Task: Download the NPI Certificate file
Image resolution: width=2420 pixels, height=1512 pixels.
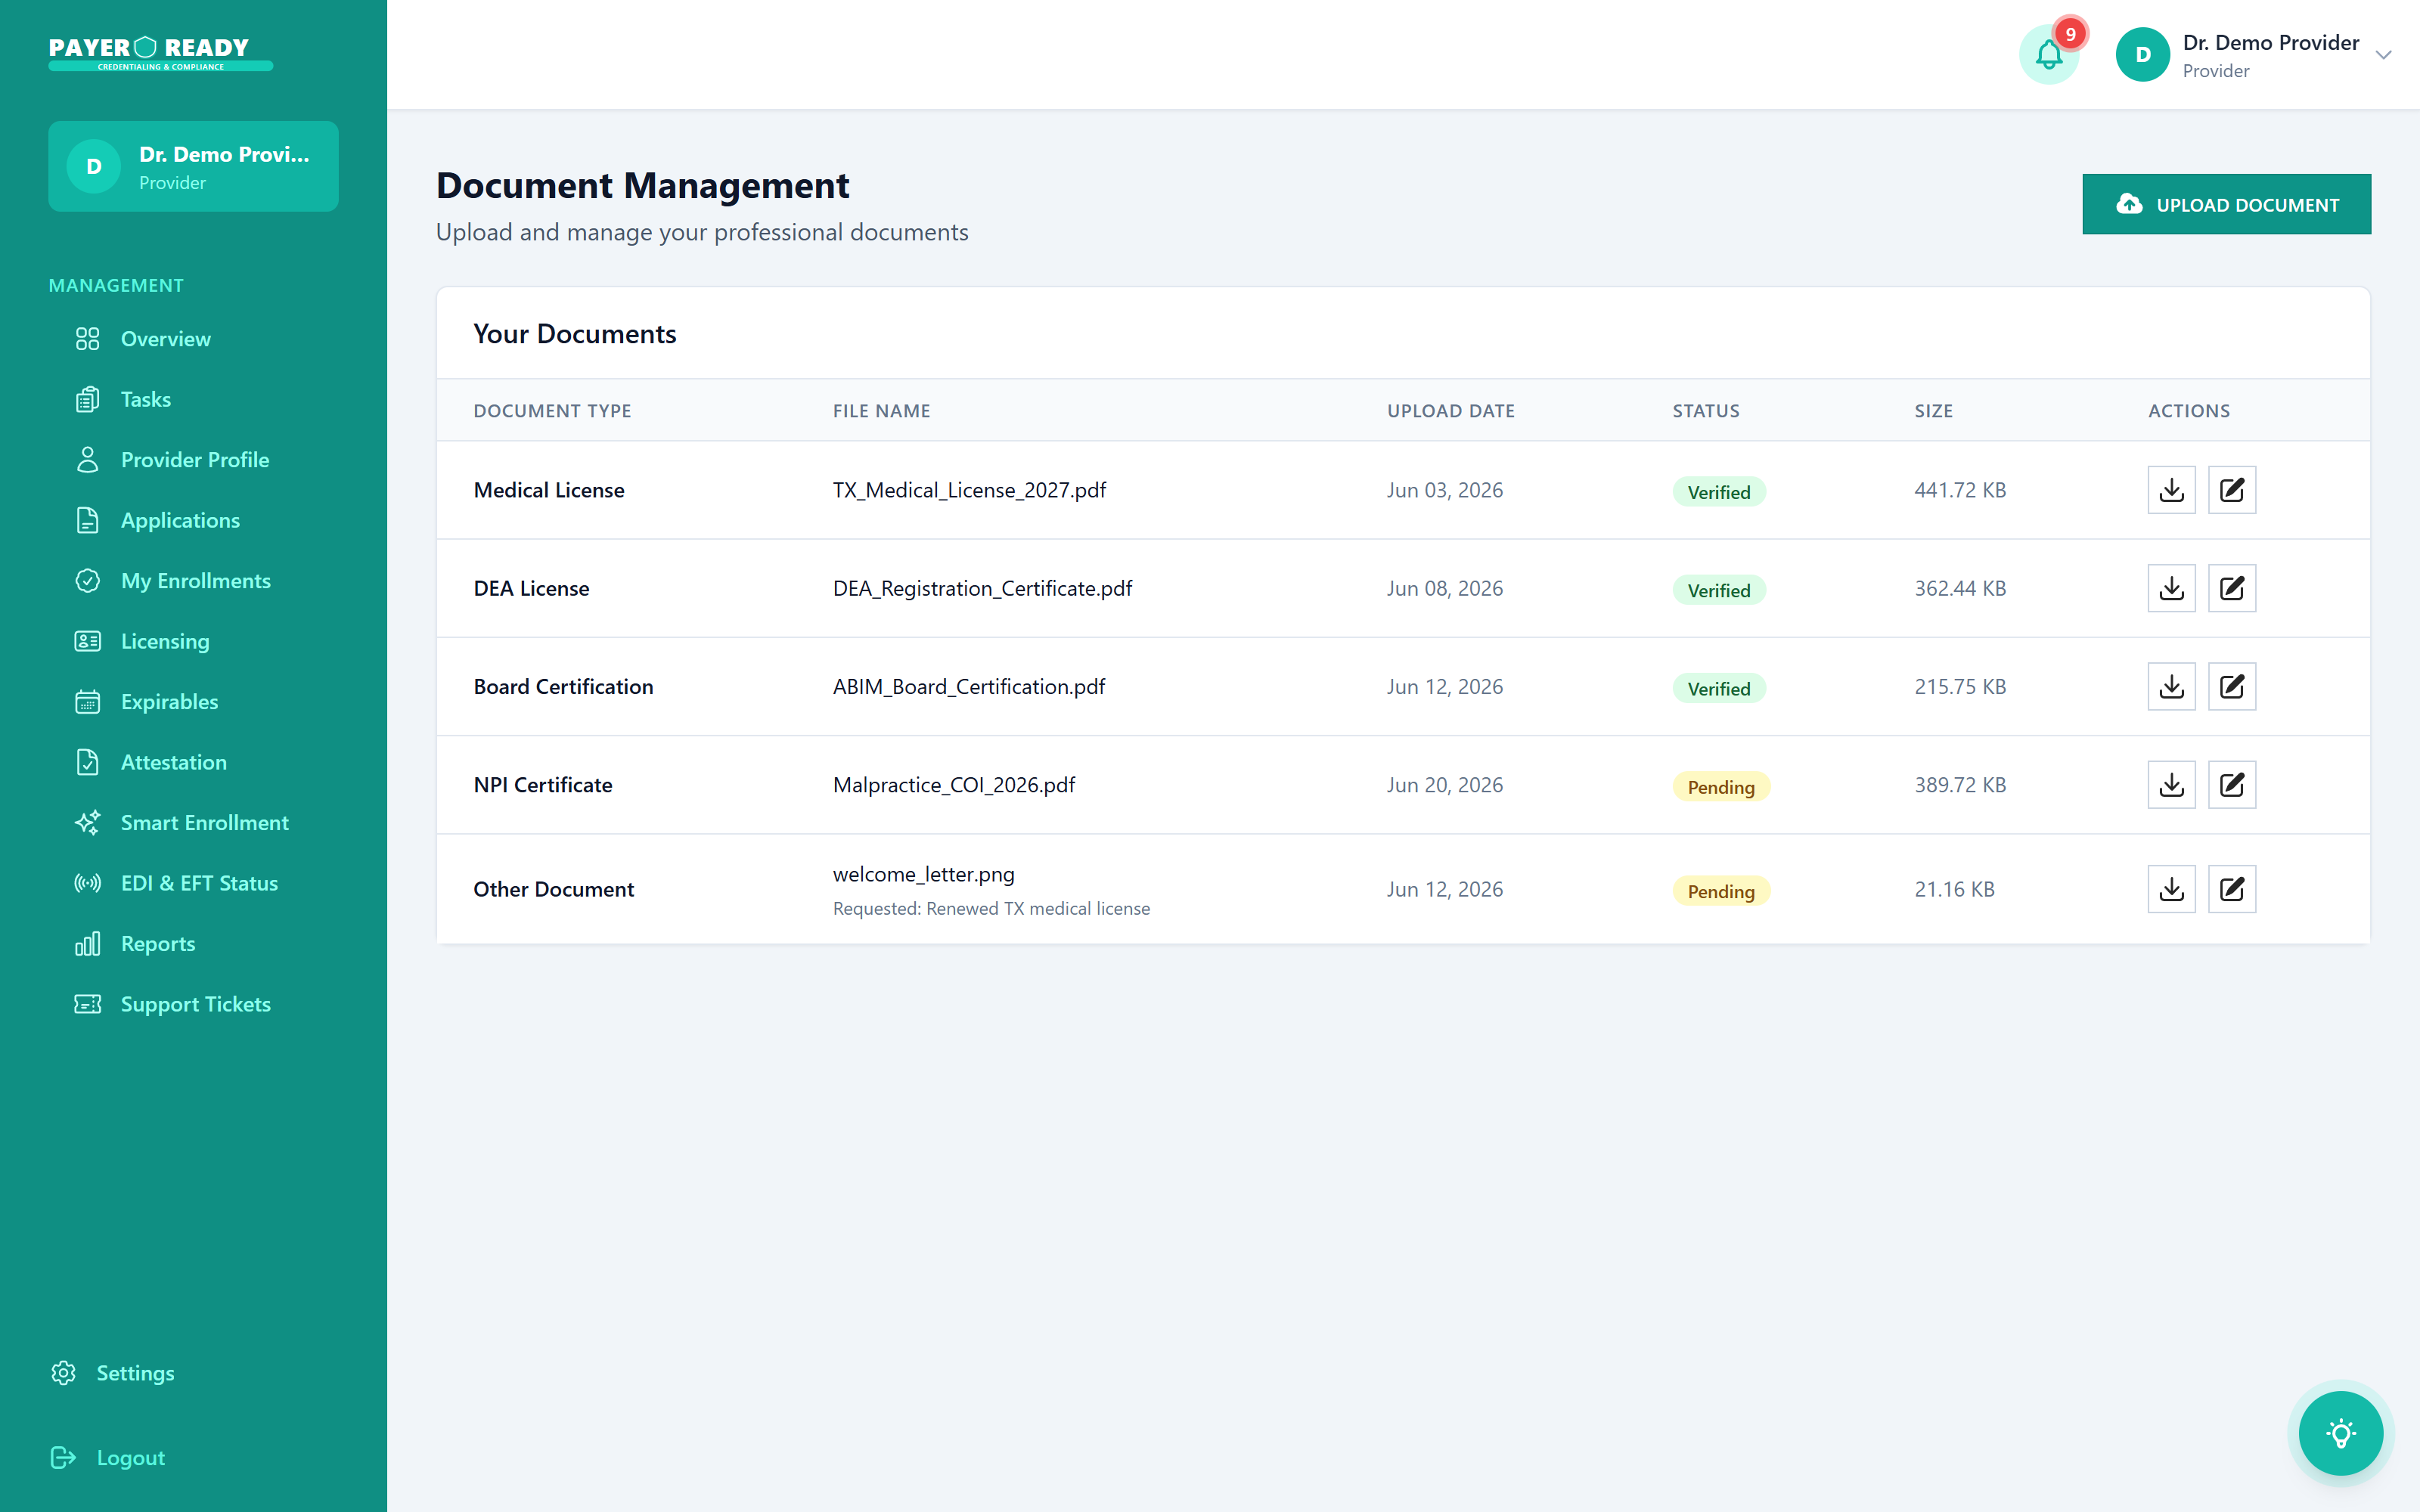Action: click(x=2171, y=785)
